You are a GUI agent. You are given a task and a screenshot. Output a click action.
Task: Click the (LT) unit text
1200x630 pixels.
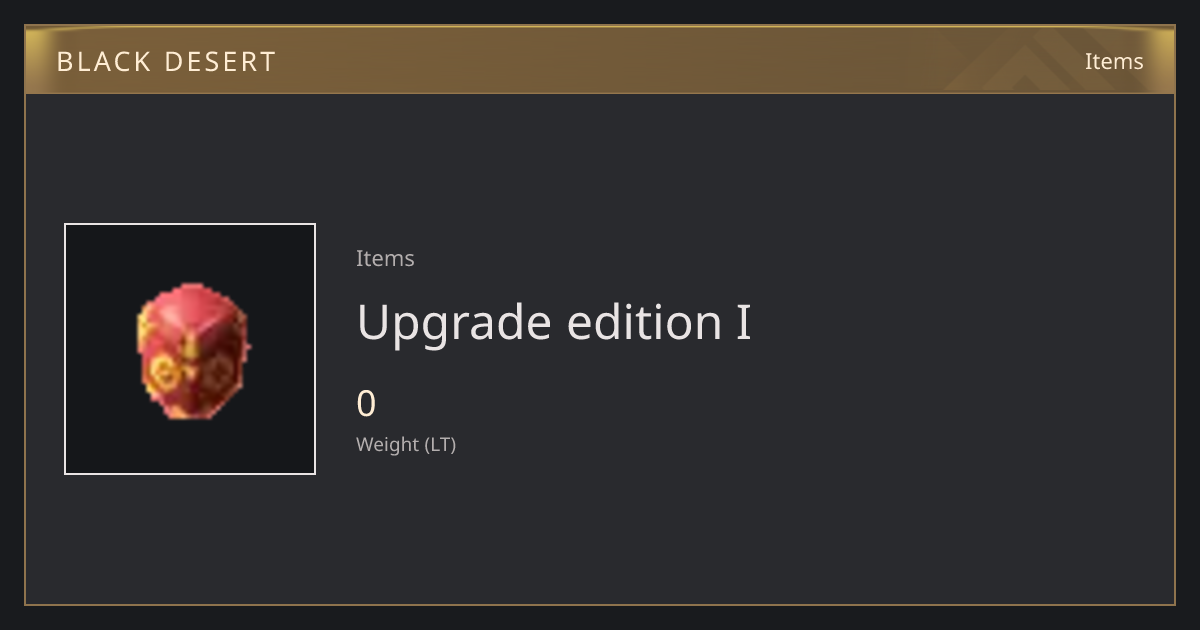point(440,444)
